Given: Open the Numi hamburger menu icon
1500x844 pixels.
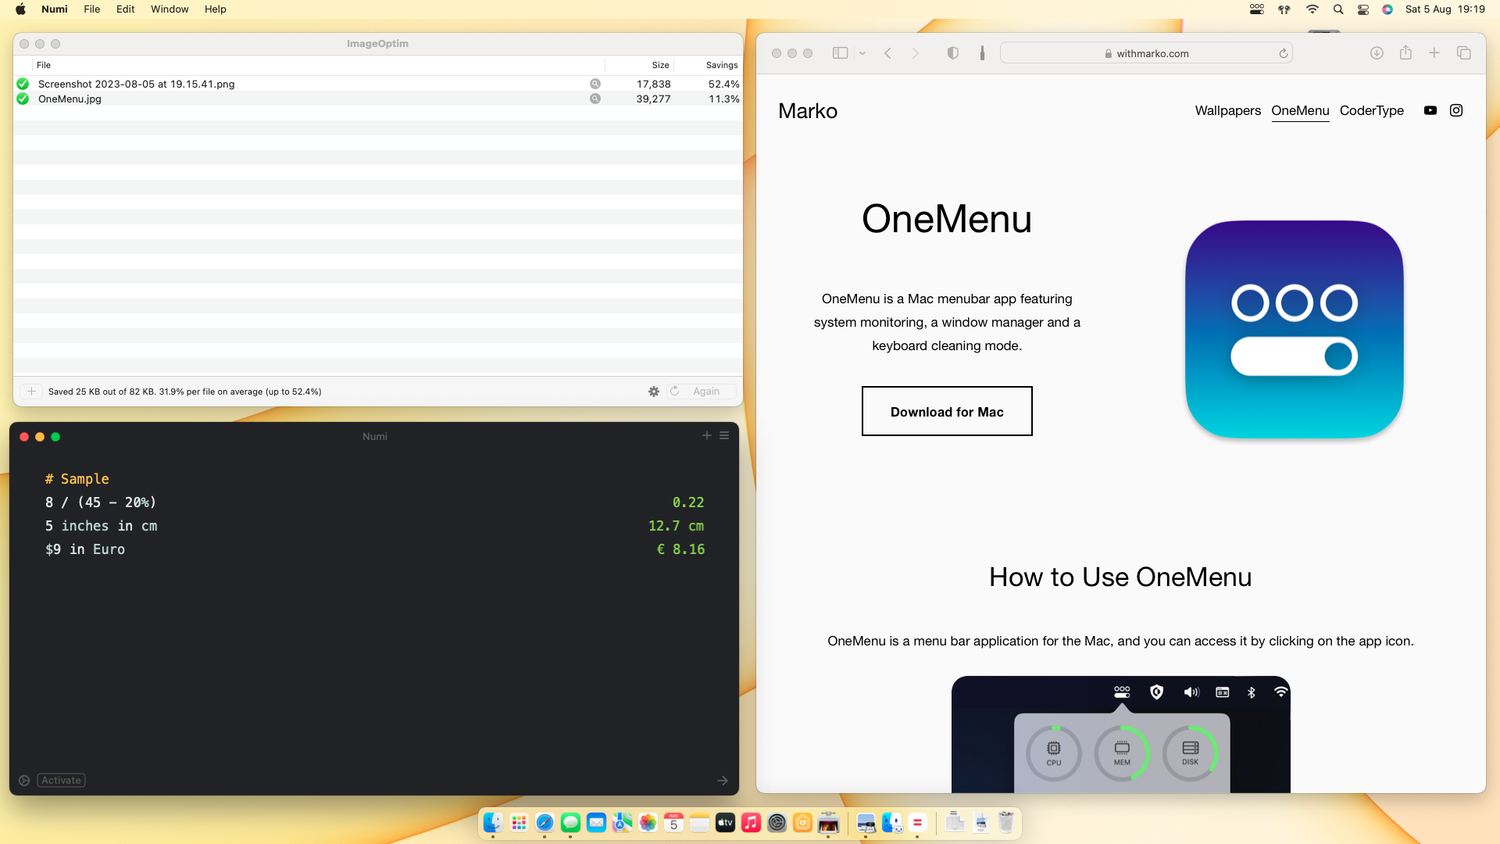Looking at the screenshot, I should coord(723,435).
